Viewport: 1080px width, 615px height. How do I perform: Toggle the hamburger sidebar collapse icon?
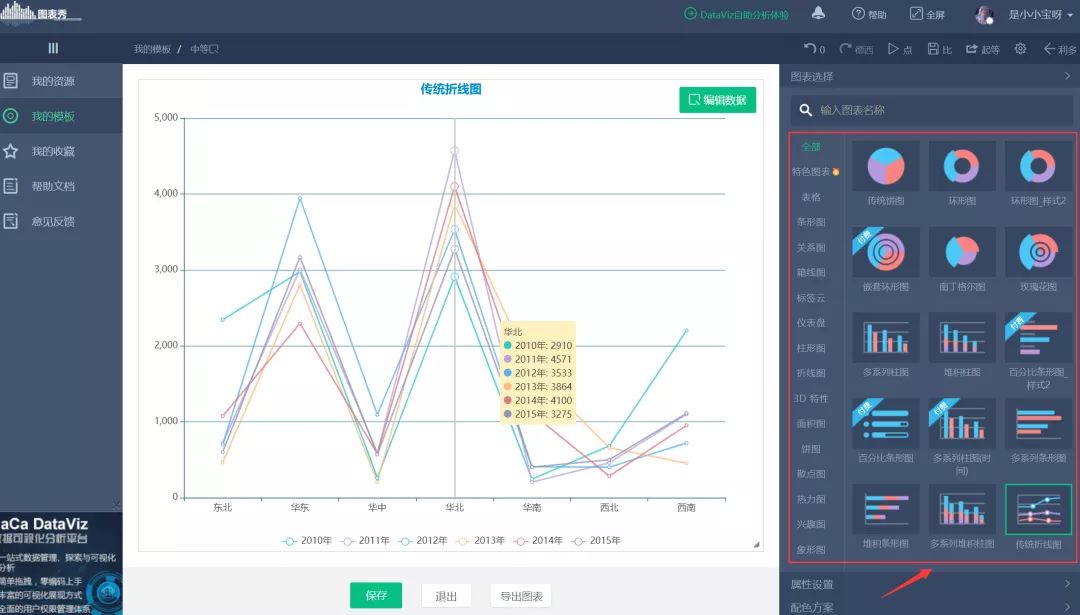click(x=53, y=48)
